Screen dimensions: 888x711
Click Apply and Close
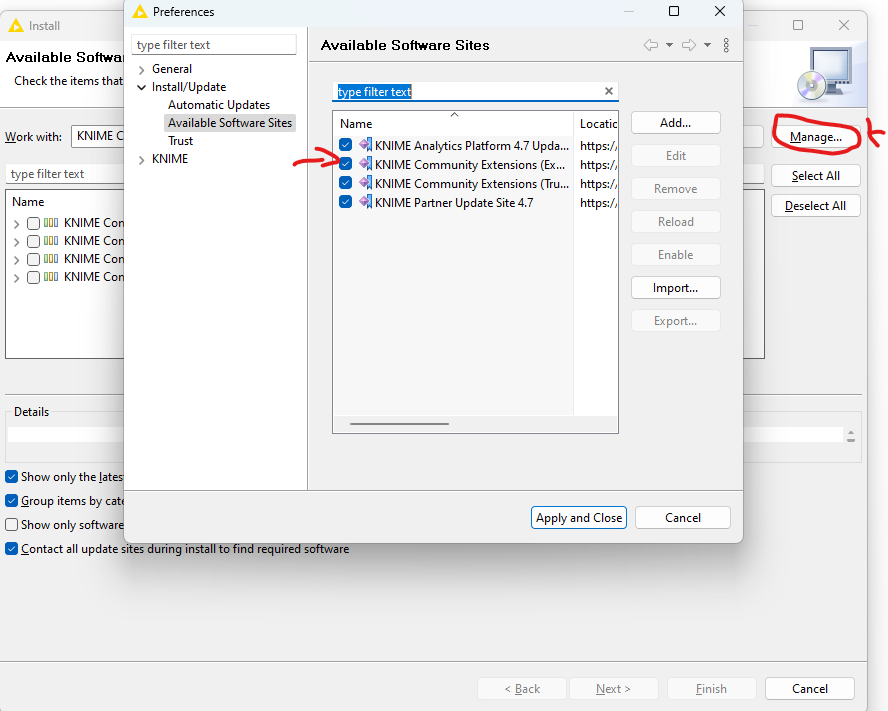pos(579,518)
